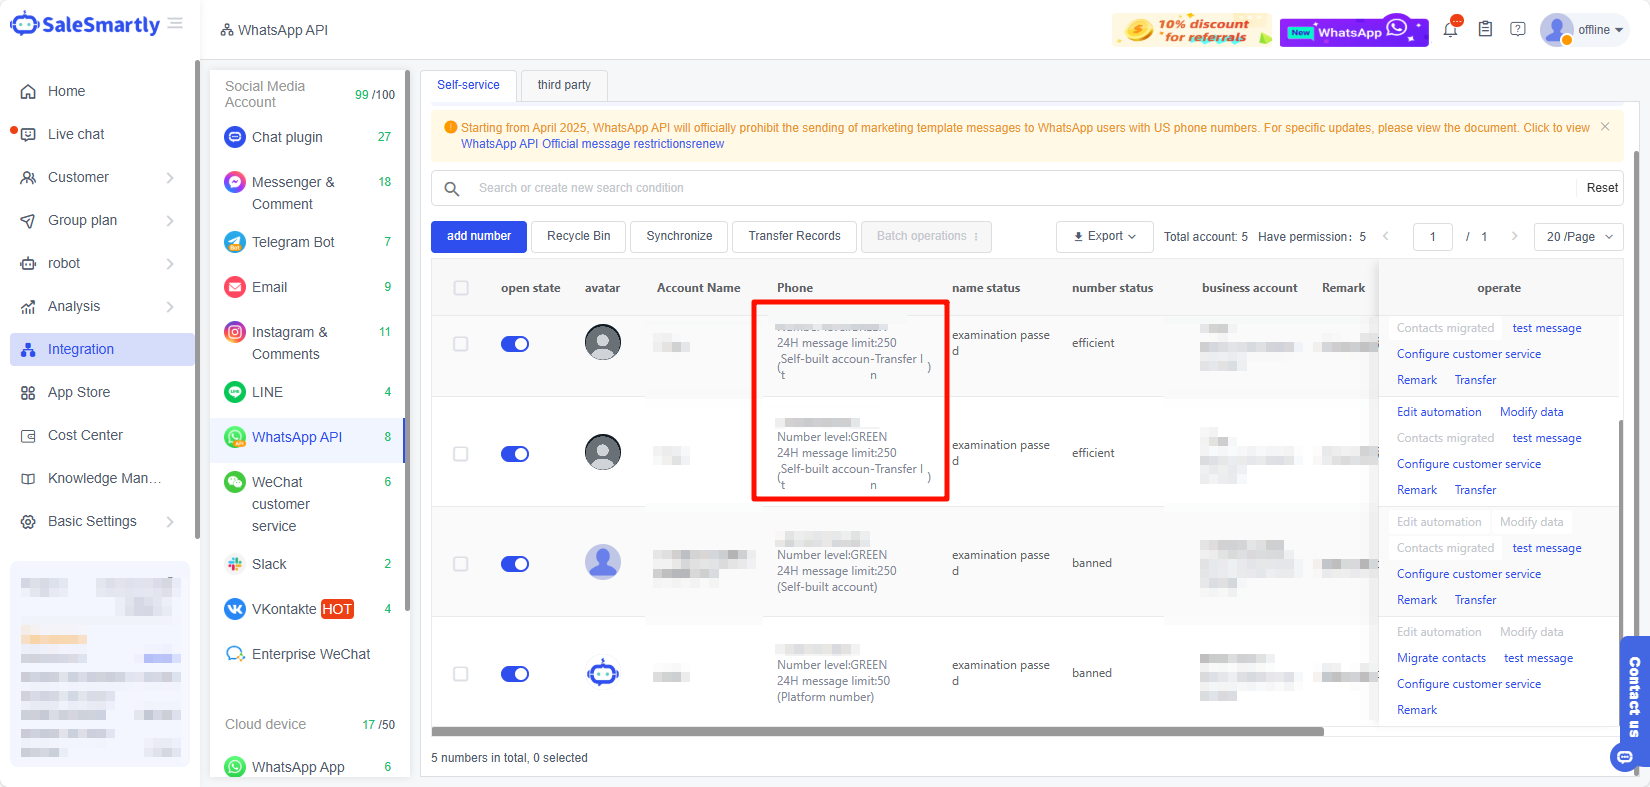Select the LINE channel icon

(x=235, y=392)
